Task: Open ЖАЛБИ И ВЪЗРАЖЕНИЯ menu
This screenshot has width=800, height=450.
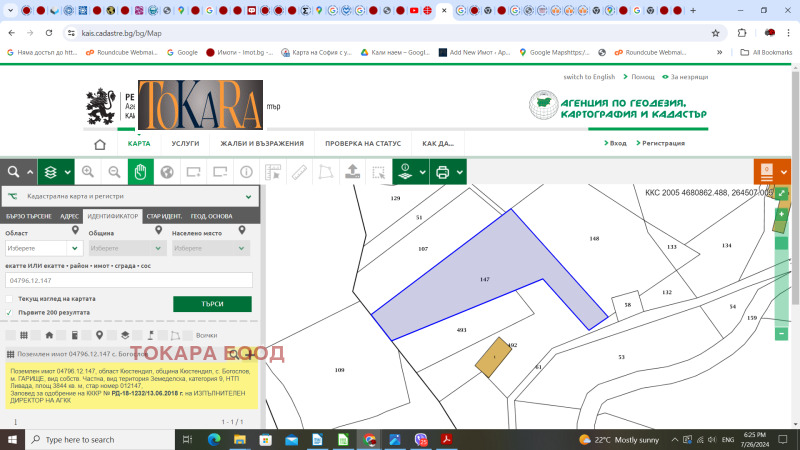Action: point(262,144)
